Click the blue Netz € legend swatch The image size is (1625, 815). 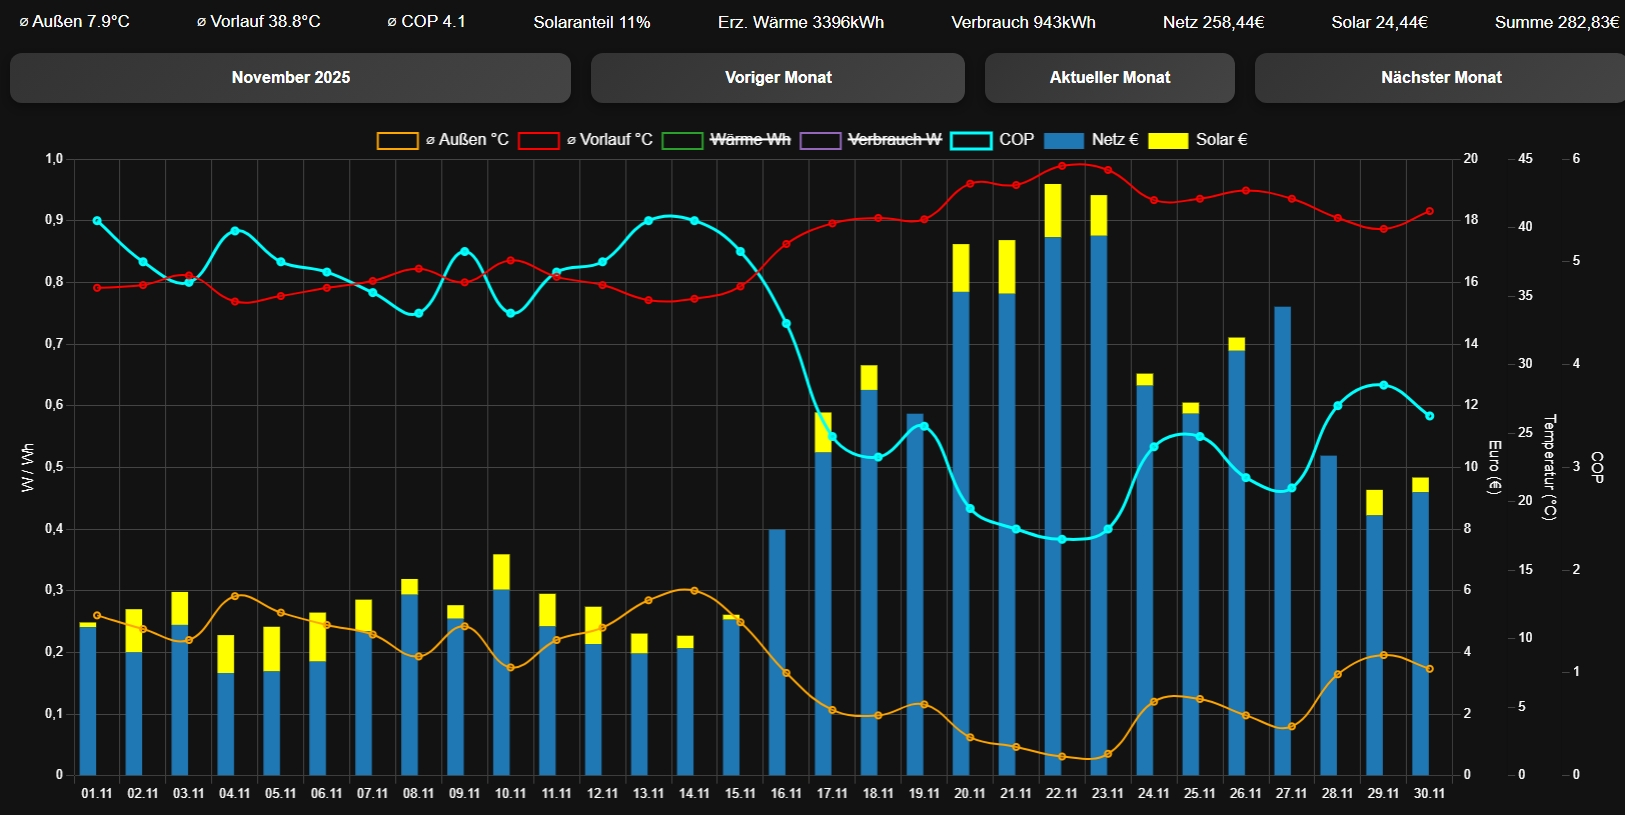[x=1064, y=140]
